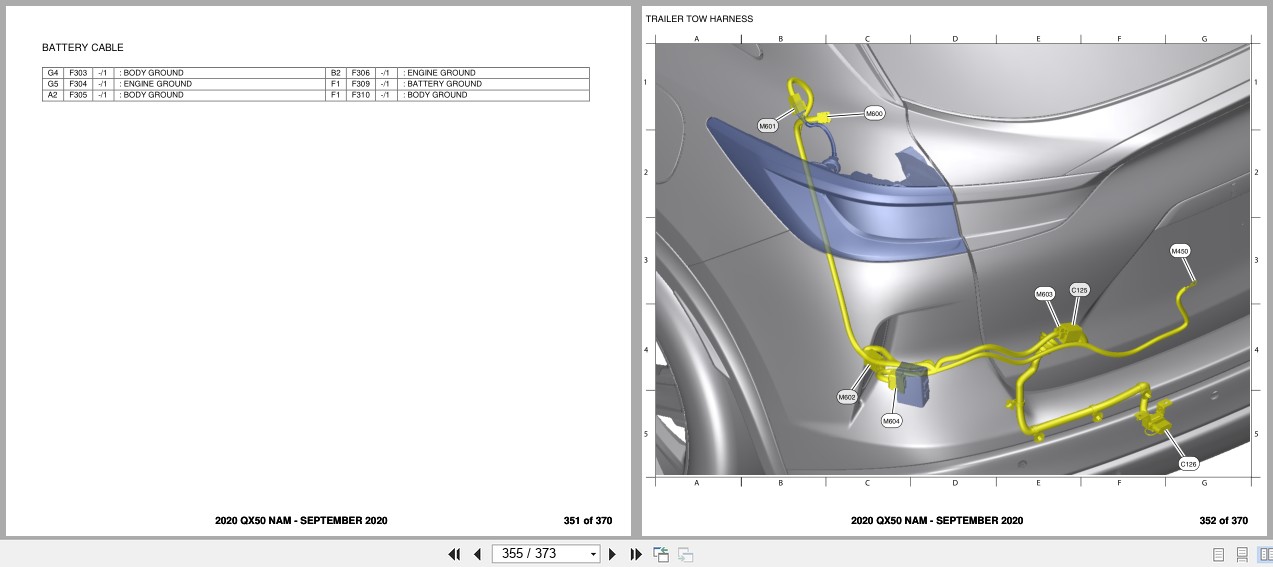Screen dimensions: 1273x567
Task: Click the previous view icon
Action: click(x=661, y=554)
